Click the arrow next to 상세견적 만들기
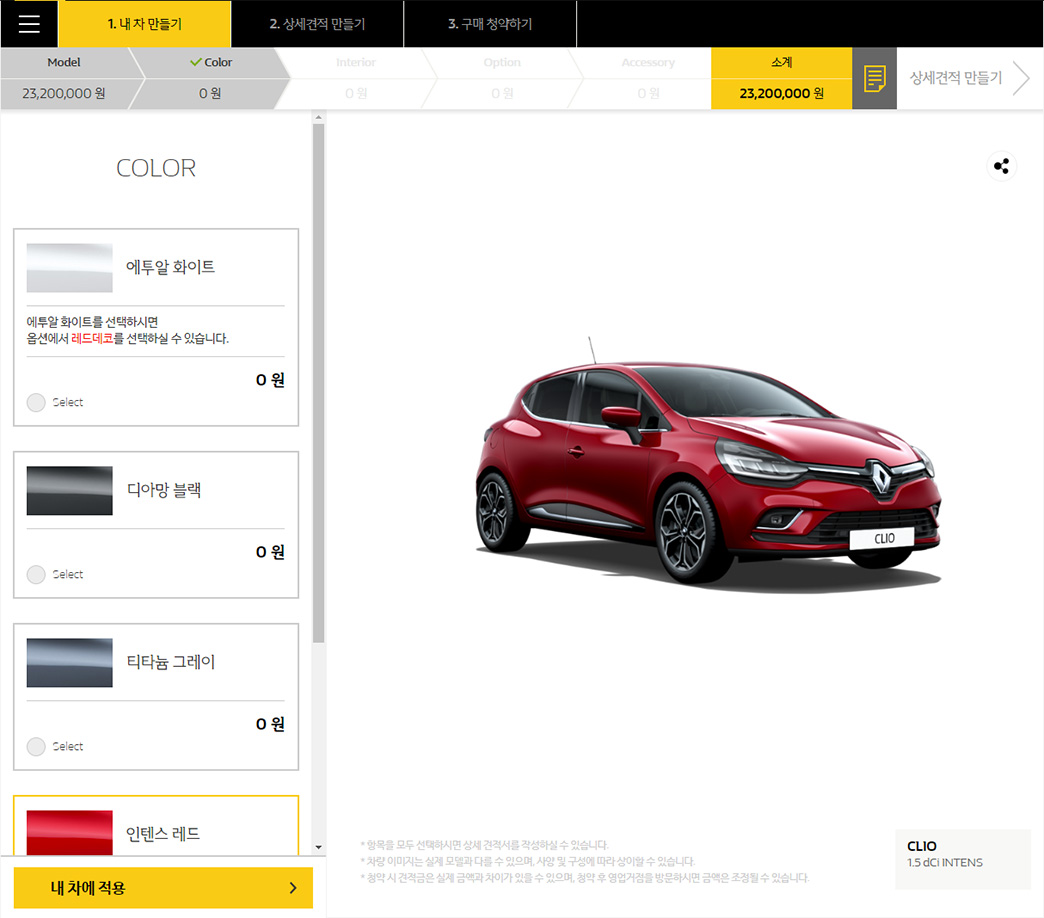1044x918 pixels. pyautogui.click(x=1021, y=78)
